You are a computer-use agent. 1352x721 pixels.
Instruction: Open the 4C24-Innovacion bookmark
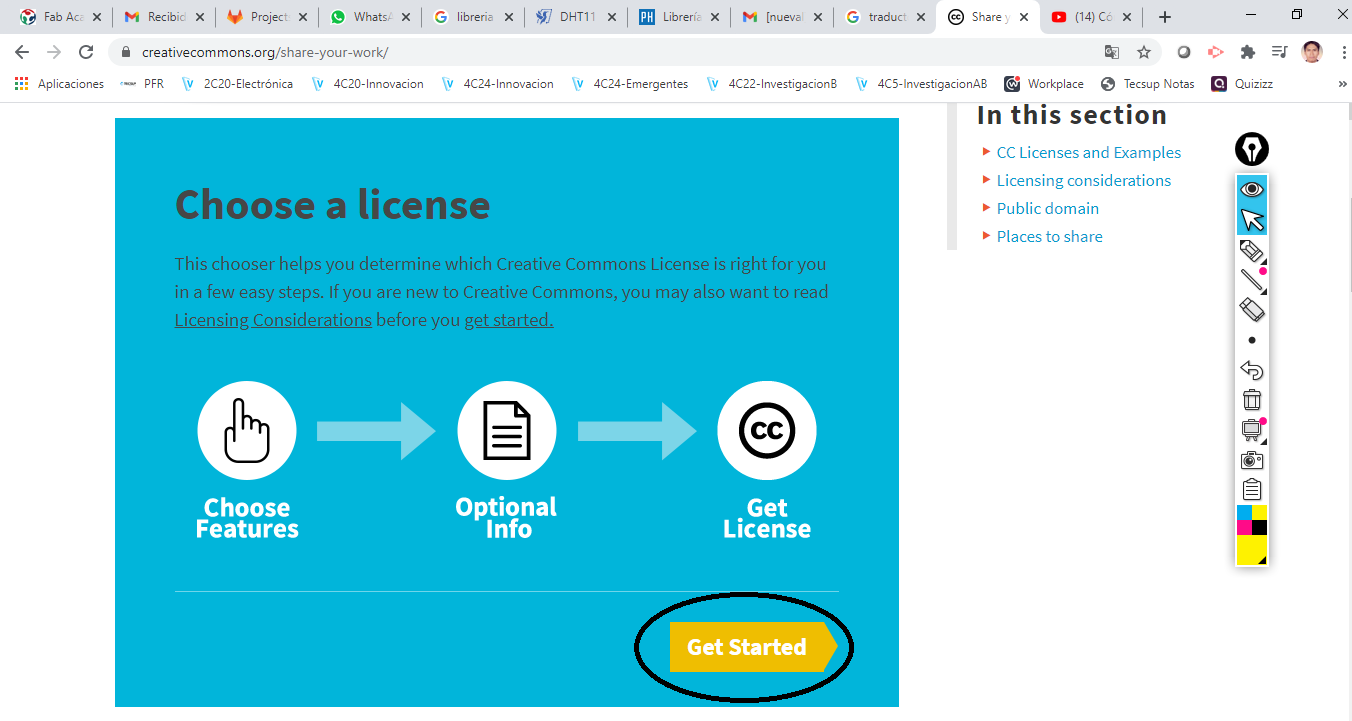[x=497, y=84]
